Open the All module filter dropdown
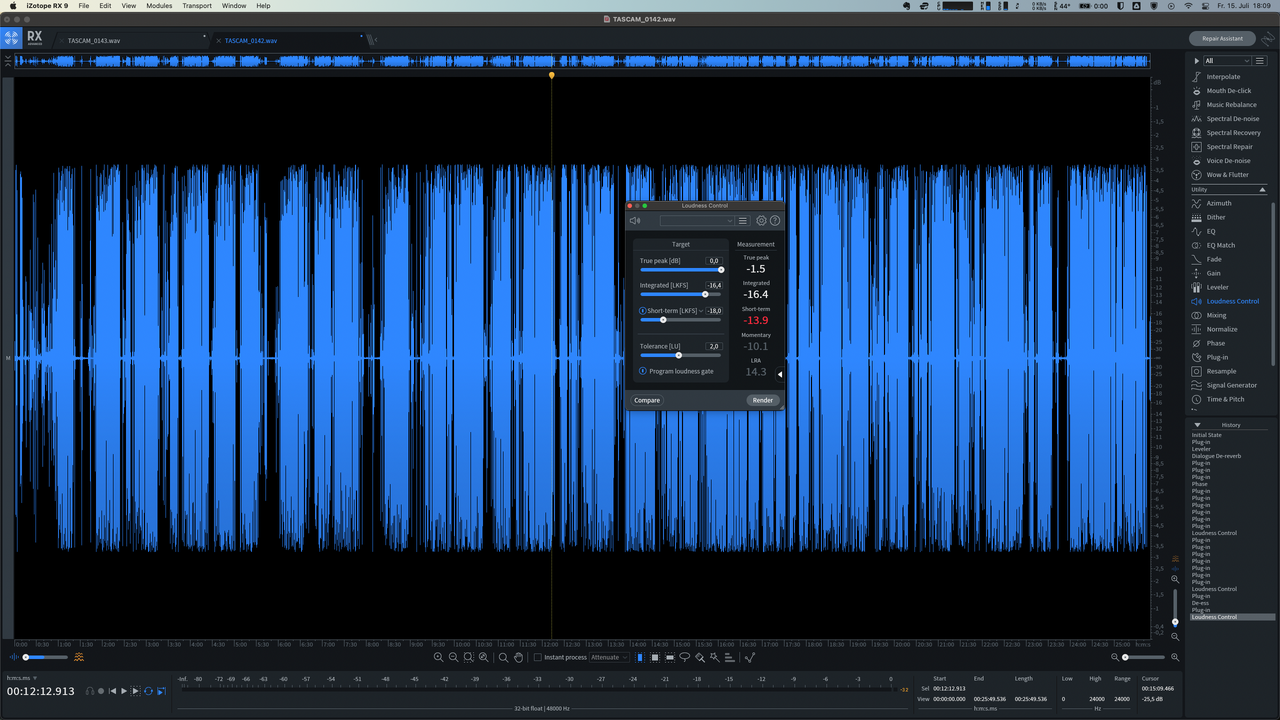Image resolution: width=1280 pixels, height=720 pixels. (1227, 61)
